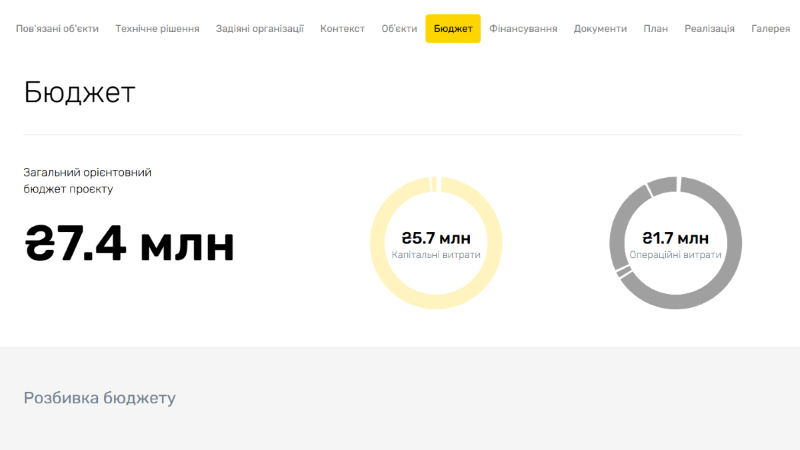The image size is (800, 450).
Task: Click the ₴7.4 млн total budget figure
Action: click(x=129, y=245)
